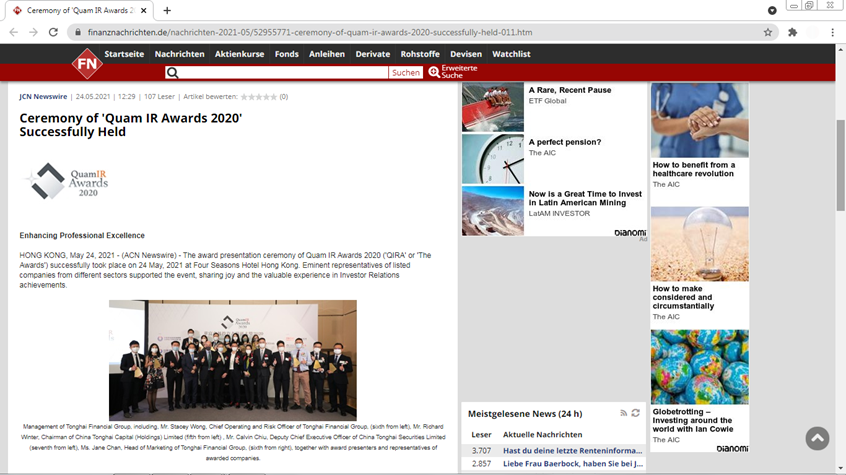The height and width of the screenshot is (475, 846).
Task: Click the healthcare hands ad image
Action: (x=700, y=120)
